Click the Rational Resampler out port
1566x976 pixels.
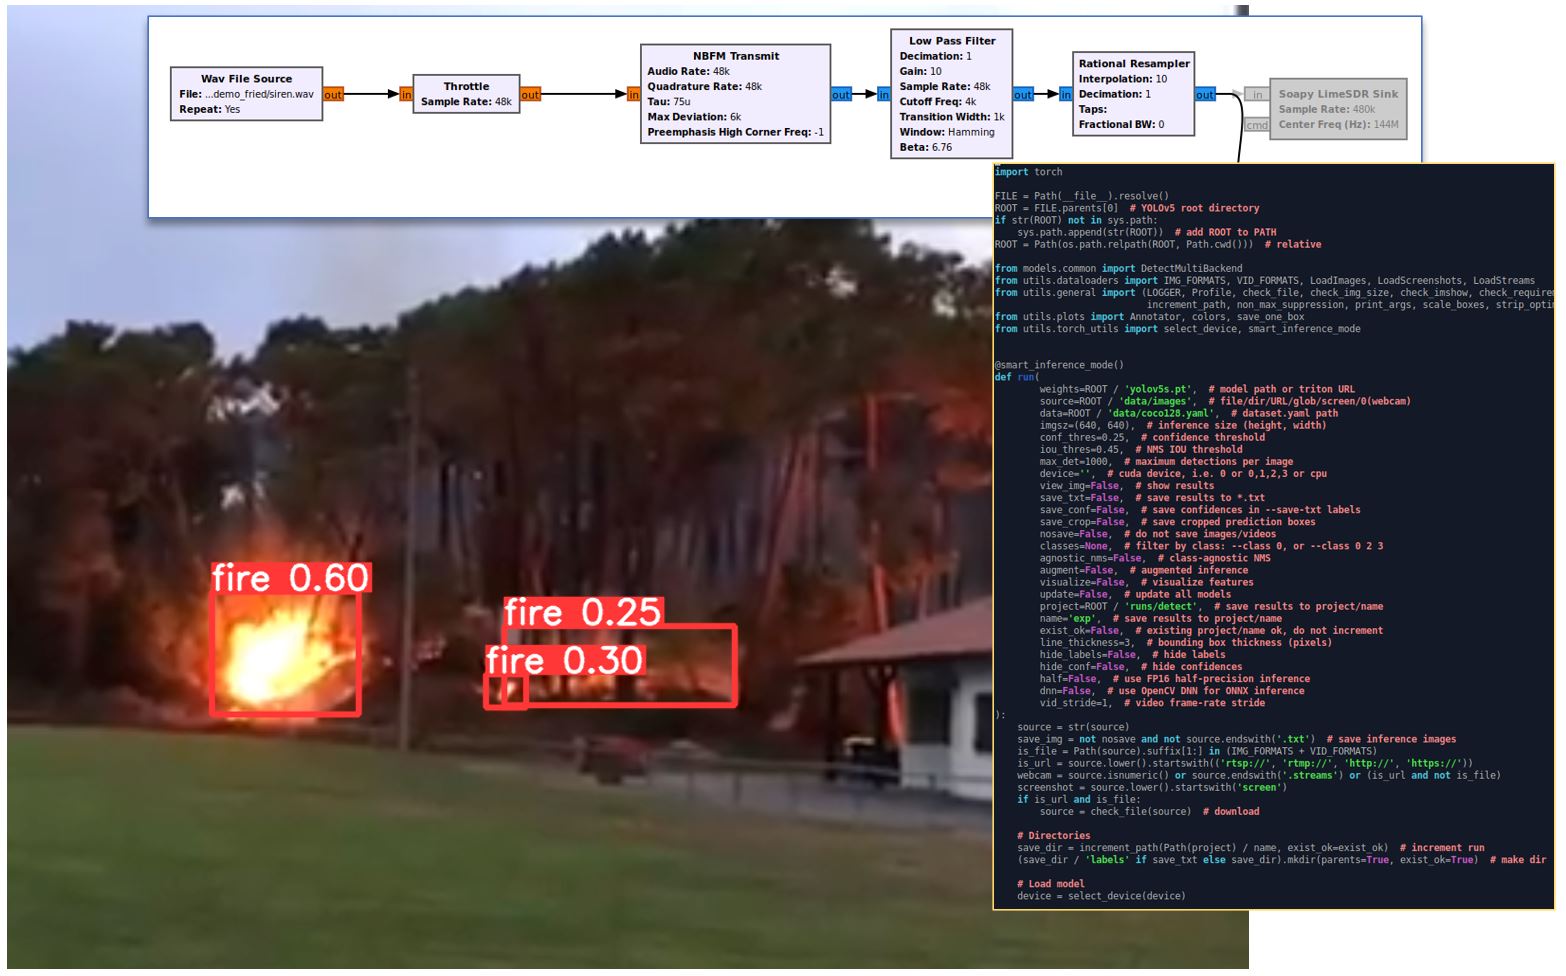[x=1205, y=95]
